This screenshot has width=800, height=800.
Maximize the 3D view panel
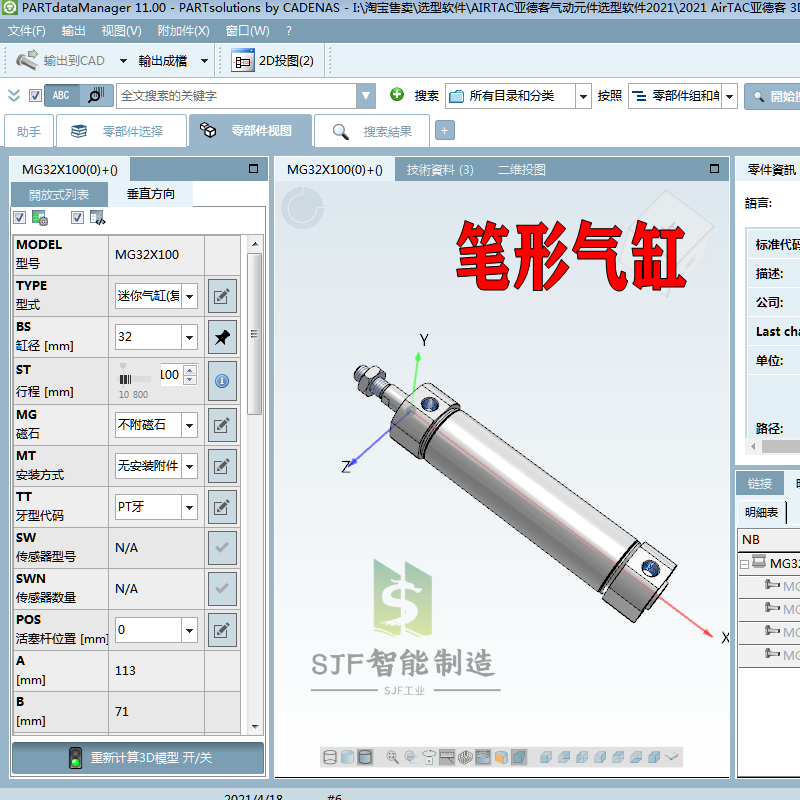[x=714, y=169]
